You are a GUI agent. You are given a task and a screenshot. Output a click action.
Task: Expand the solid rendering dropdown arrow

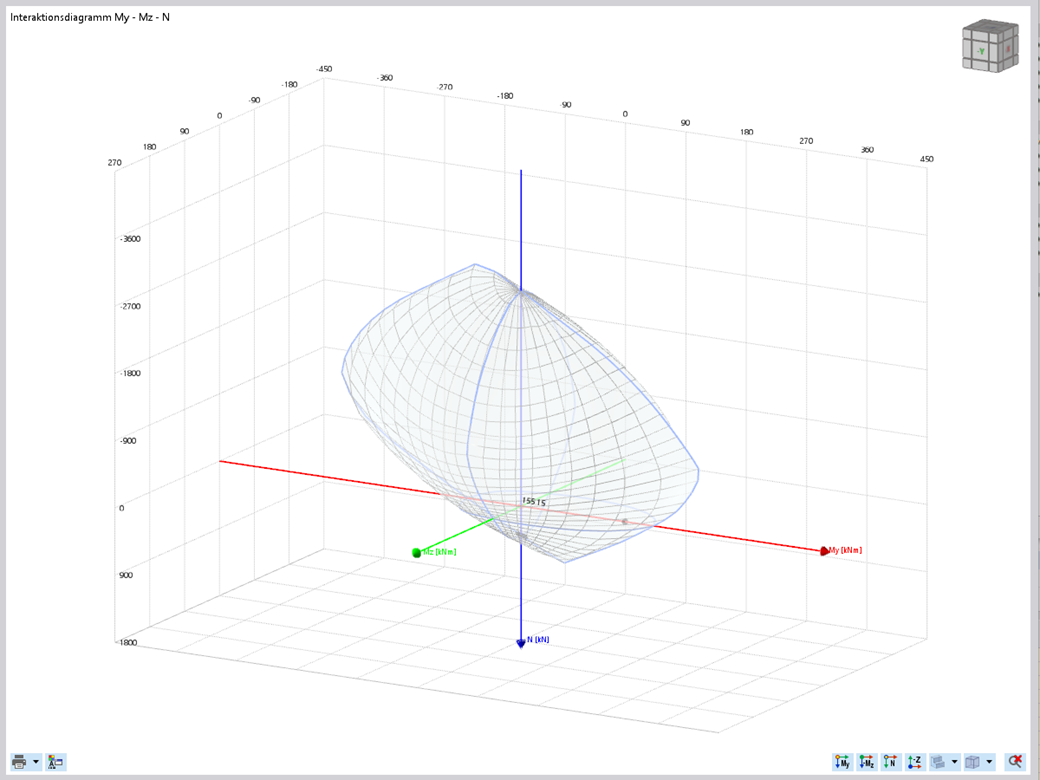(x=953, y=761)
